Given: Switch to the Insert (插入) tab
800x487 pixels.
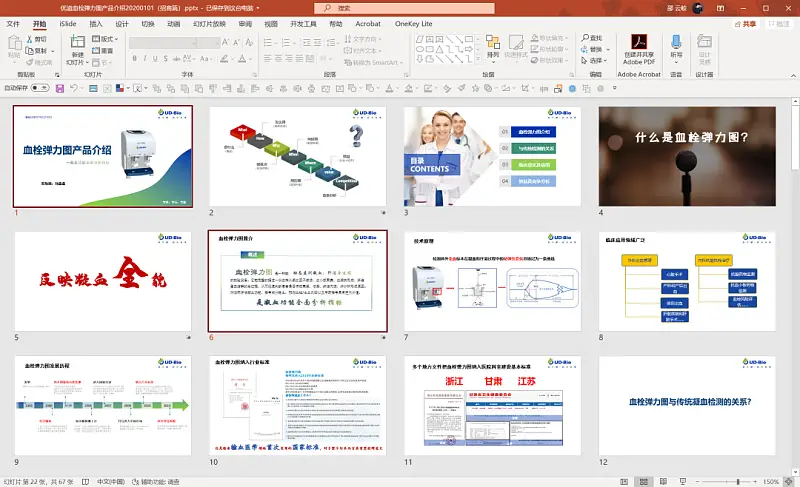Looking at the screenshot, I should 95,24.
